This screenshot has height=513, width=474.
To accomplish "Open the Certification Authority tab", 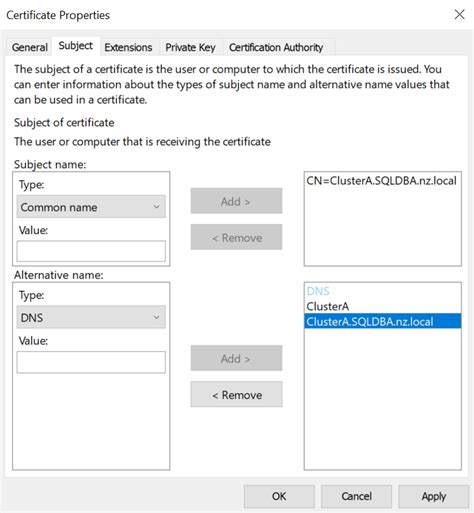I will tap(276, 47).
